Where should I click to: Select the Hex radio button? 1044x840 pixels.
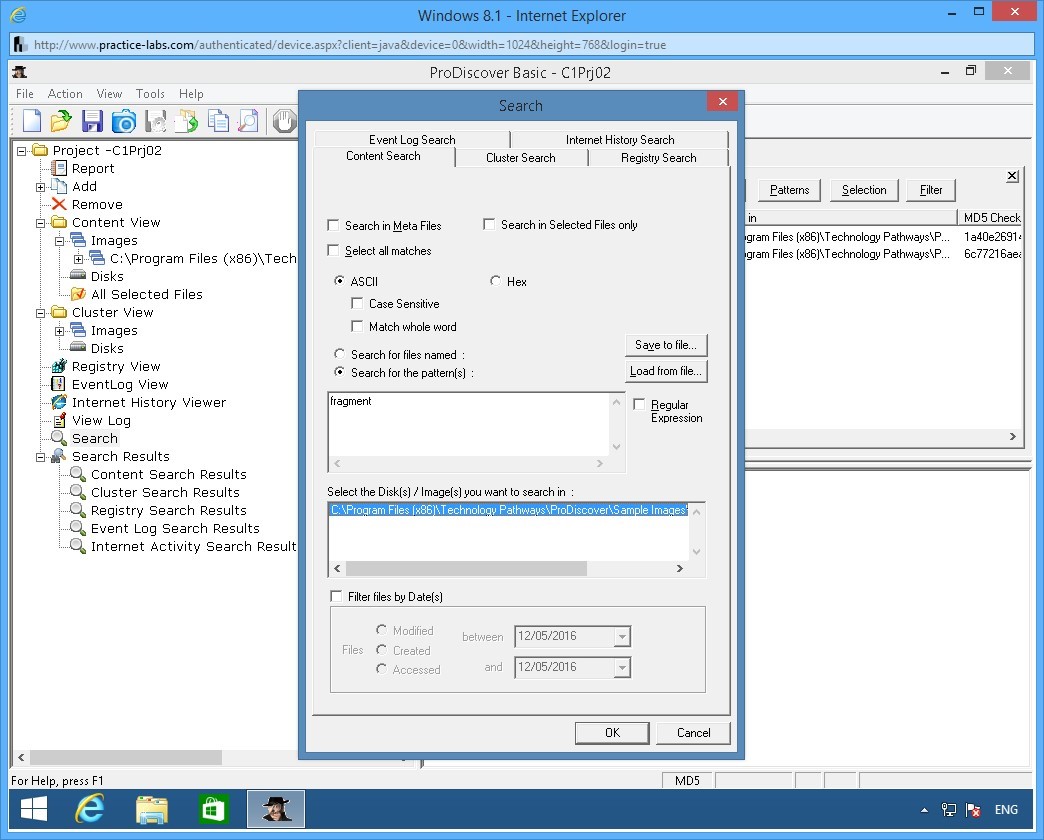495,281
